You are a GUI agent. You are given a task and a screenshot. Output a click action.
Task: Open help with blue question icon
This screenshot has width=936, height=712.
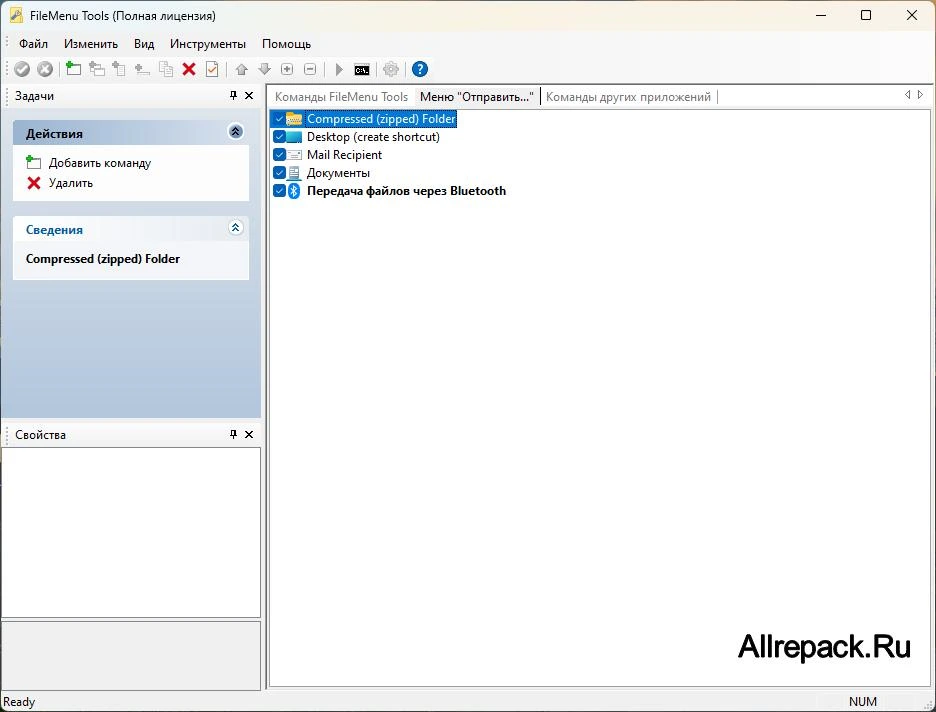pyautogui.click(x=420, y=69)
